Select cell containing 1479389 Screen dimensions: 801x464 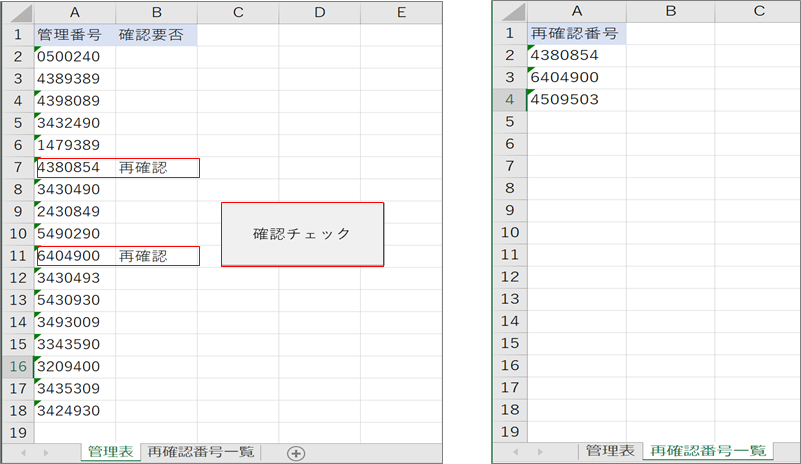(x=75, y=145)
